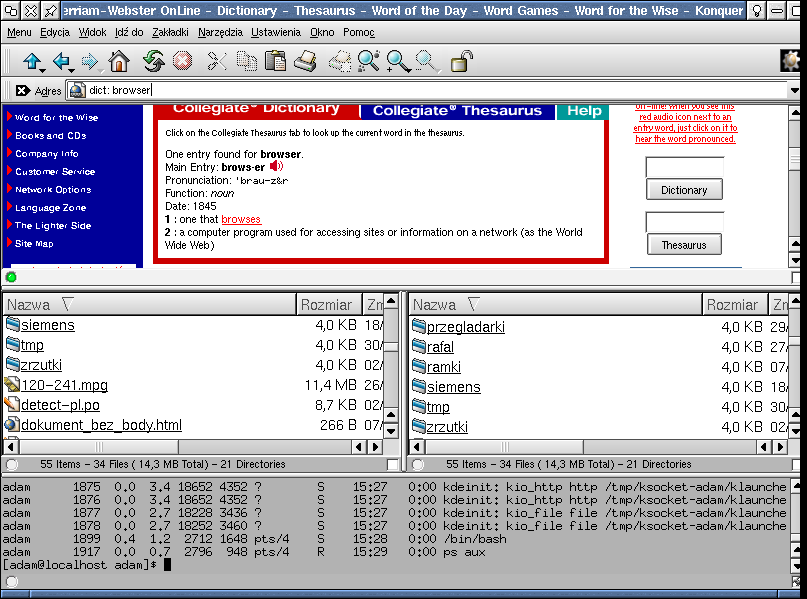Reload the page with the green arrows icon
Image resolution: width=807 pixels, height=599 pixels.
pyautogui.click(x=153, y=62)
